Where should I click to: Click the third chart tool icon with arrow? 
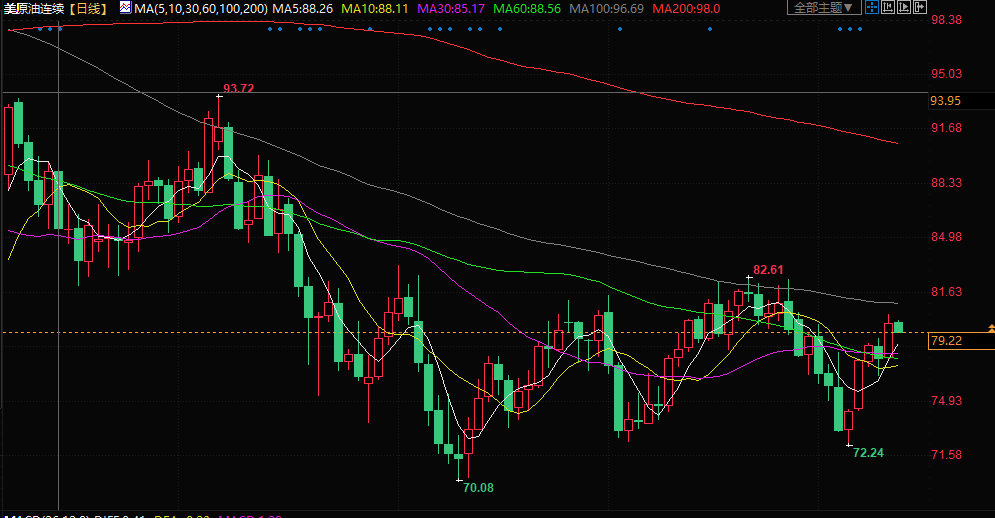pyautogui.click(x=905, y=8)
